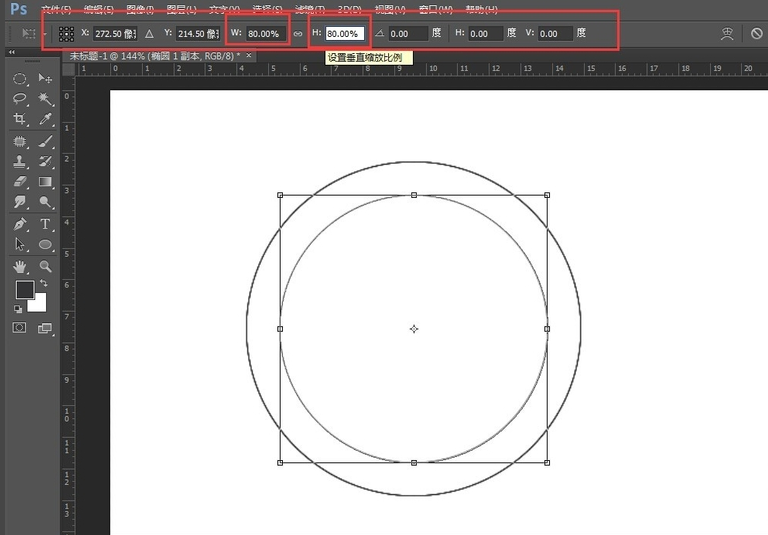Click the W width percentage field
768x535 pixels.
(x=264, y=33)
